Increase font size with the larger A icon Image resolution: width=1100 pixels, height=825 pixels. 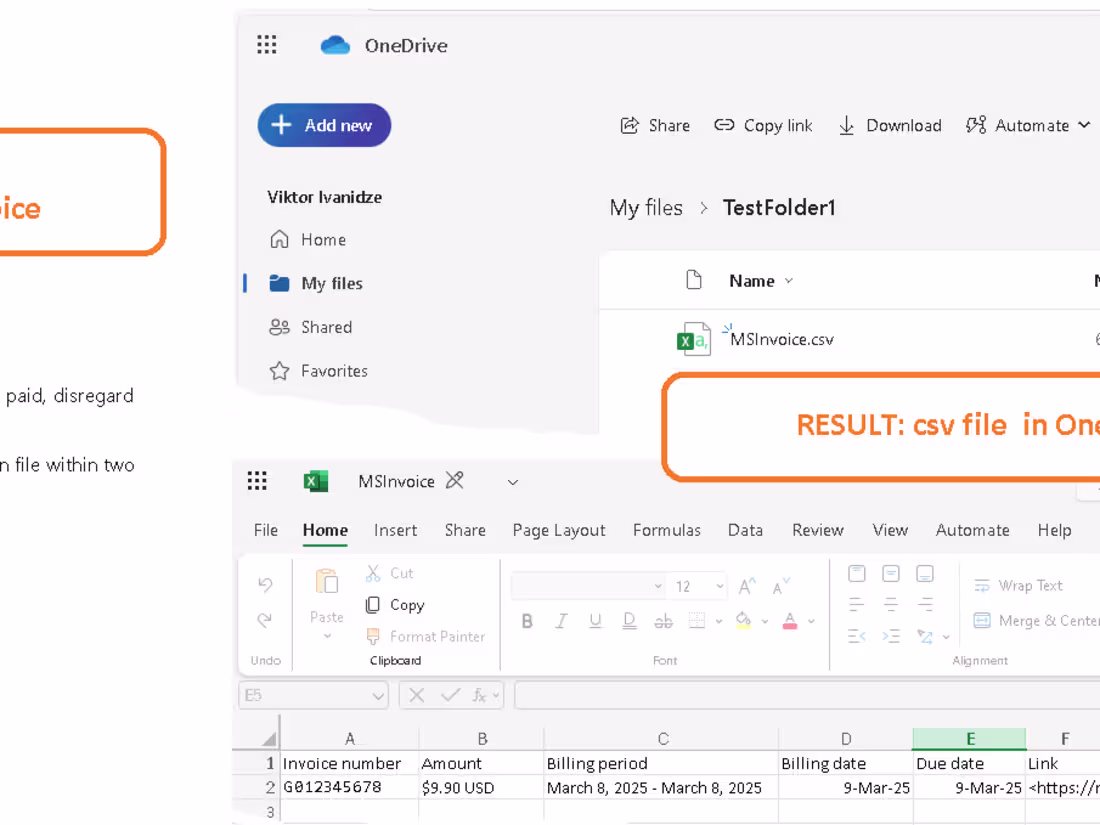(747, 586)
